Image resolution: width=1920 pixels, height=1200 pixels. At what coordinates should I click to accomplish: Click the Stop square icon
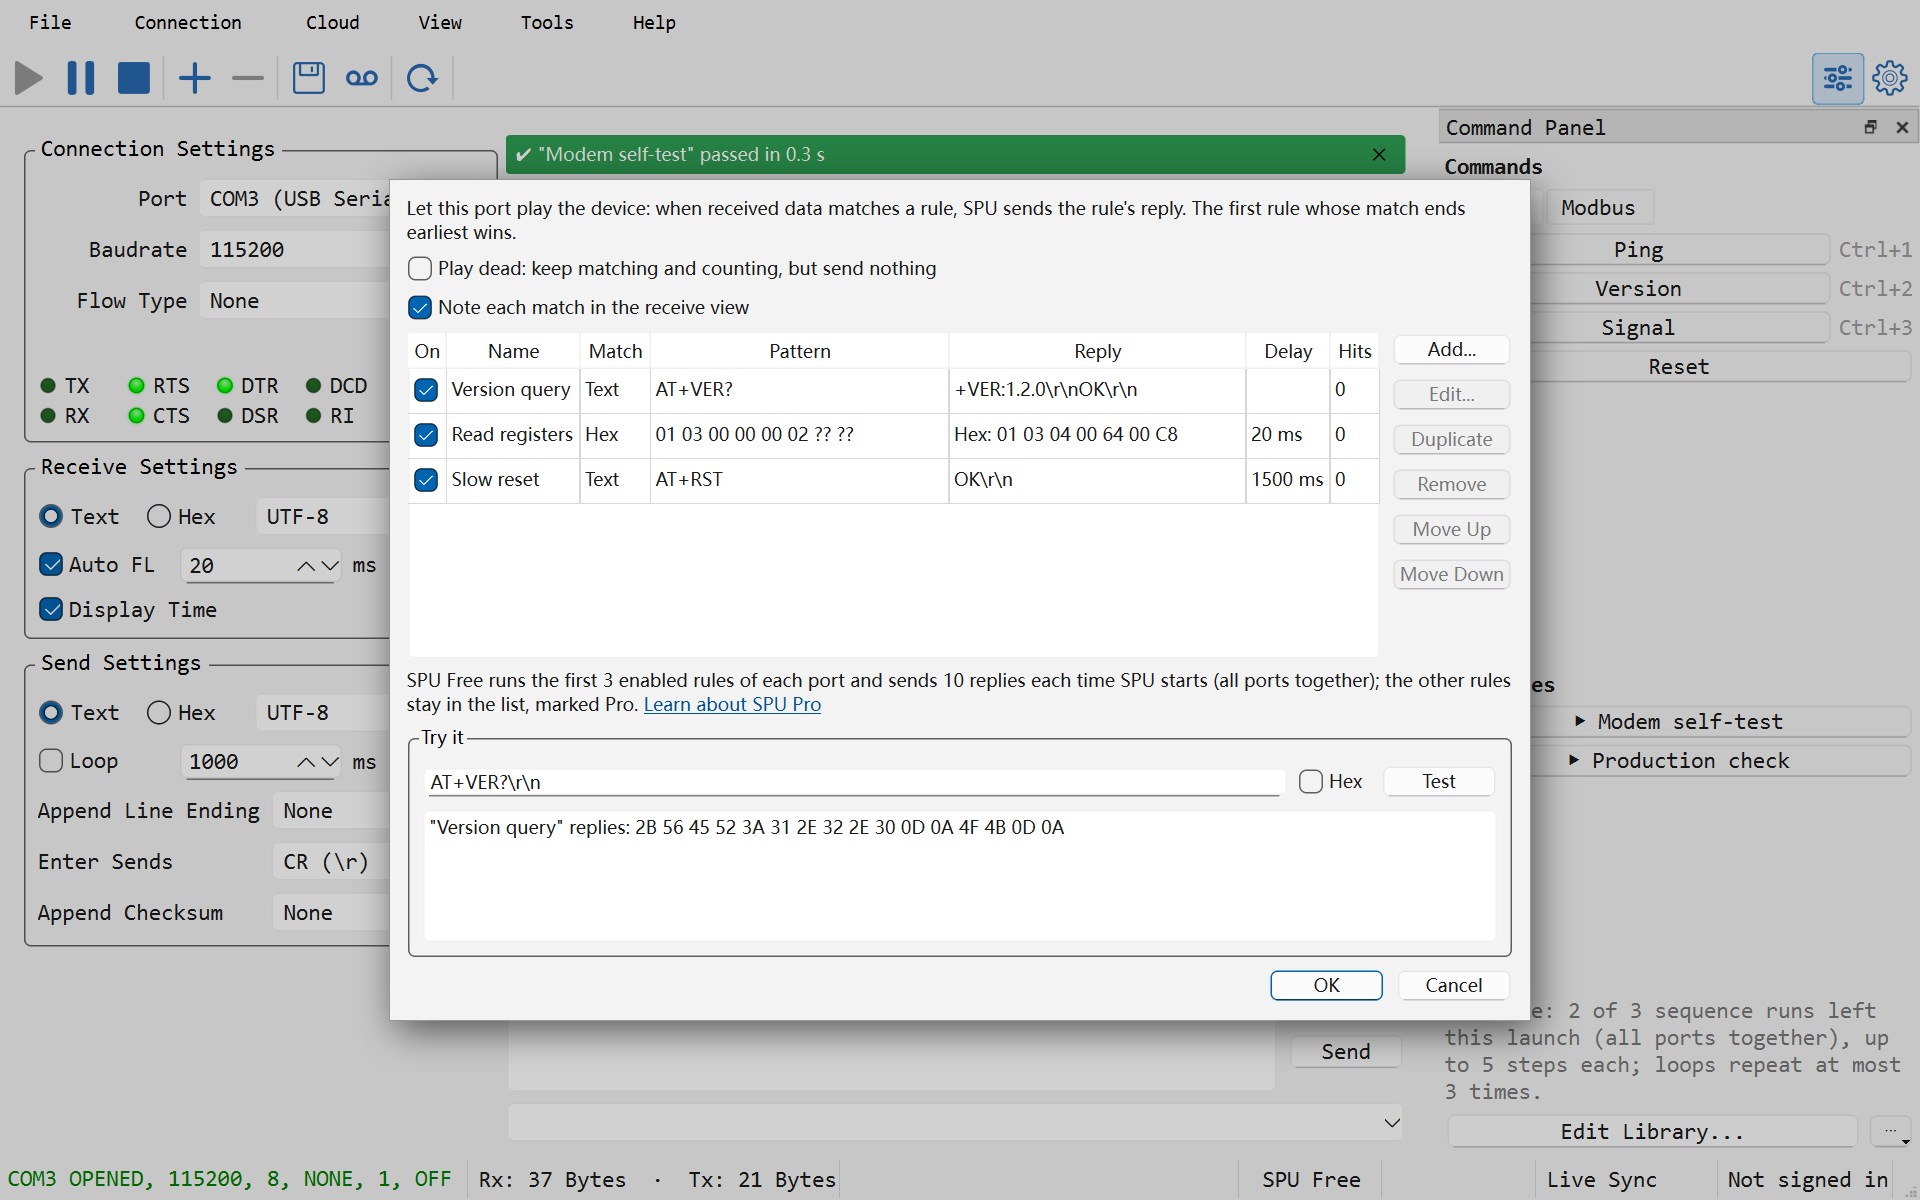click(133, 78)
